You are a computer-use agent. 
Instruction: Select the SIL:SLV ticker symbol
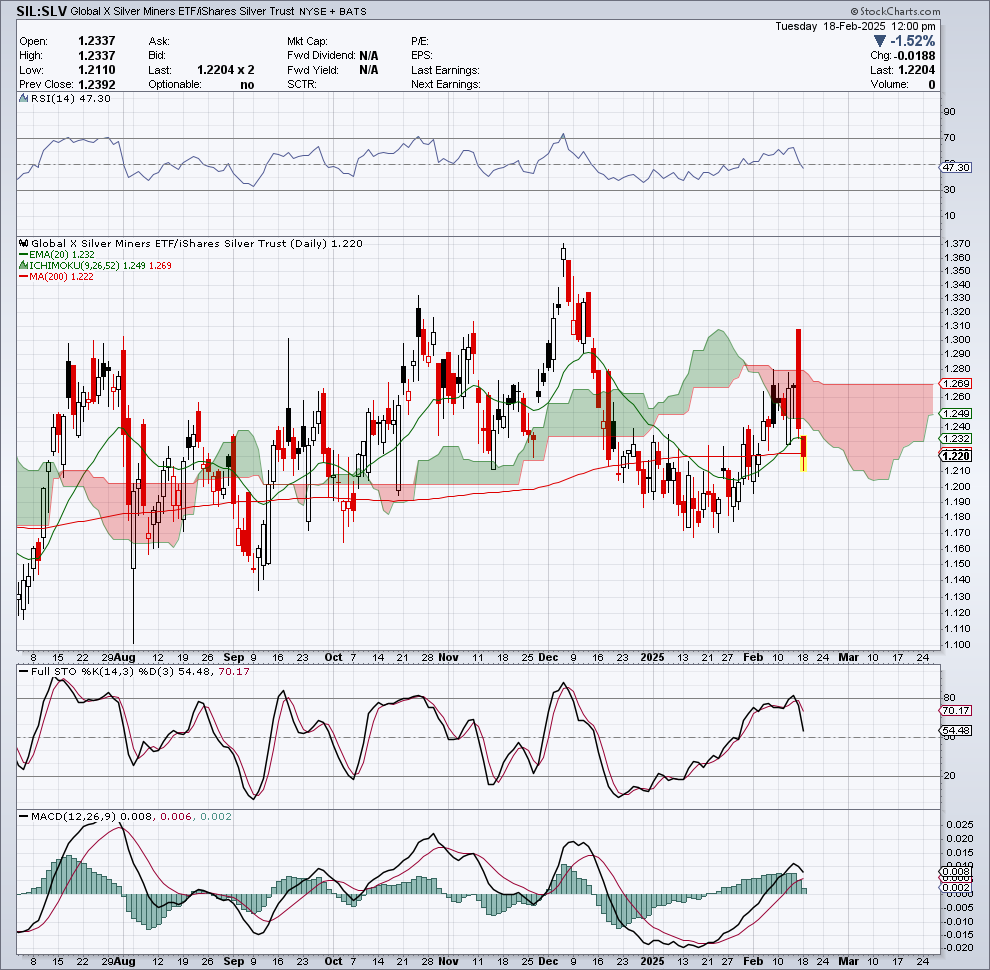[42, 11]
